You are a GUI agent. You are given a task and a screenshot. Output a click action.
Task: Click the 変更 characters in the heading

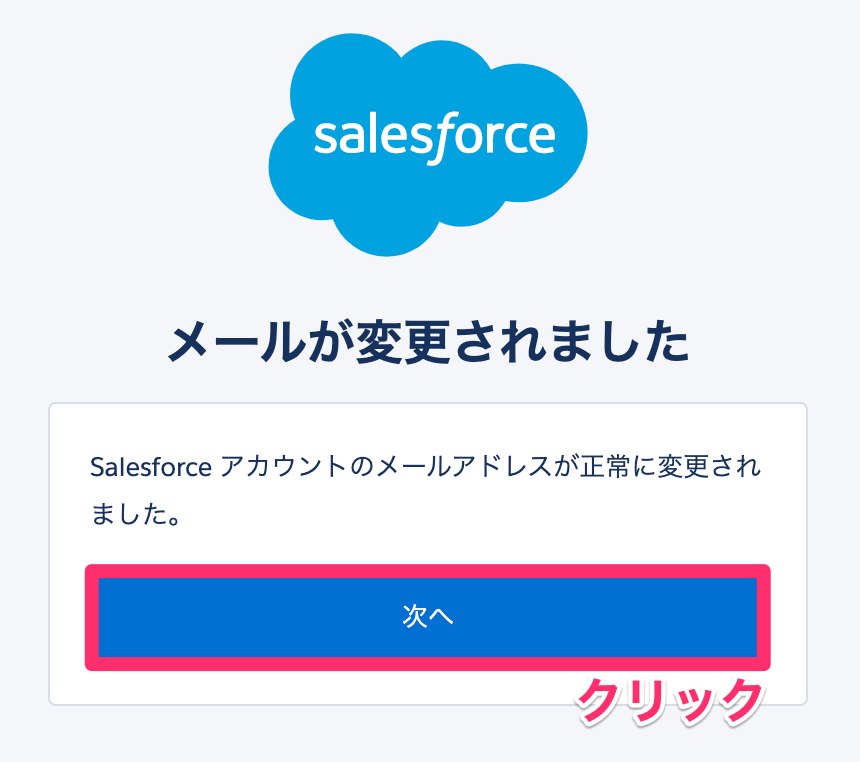click(404, 342)
